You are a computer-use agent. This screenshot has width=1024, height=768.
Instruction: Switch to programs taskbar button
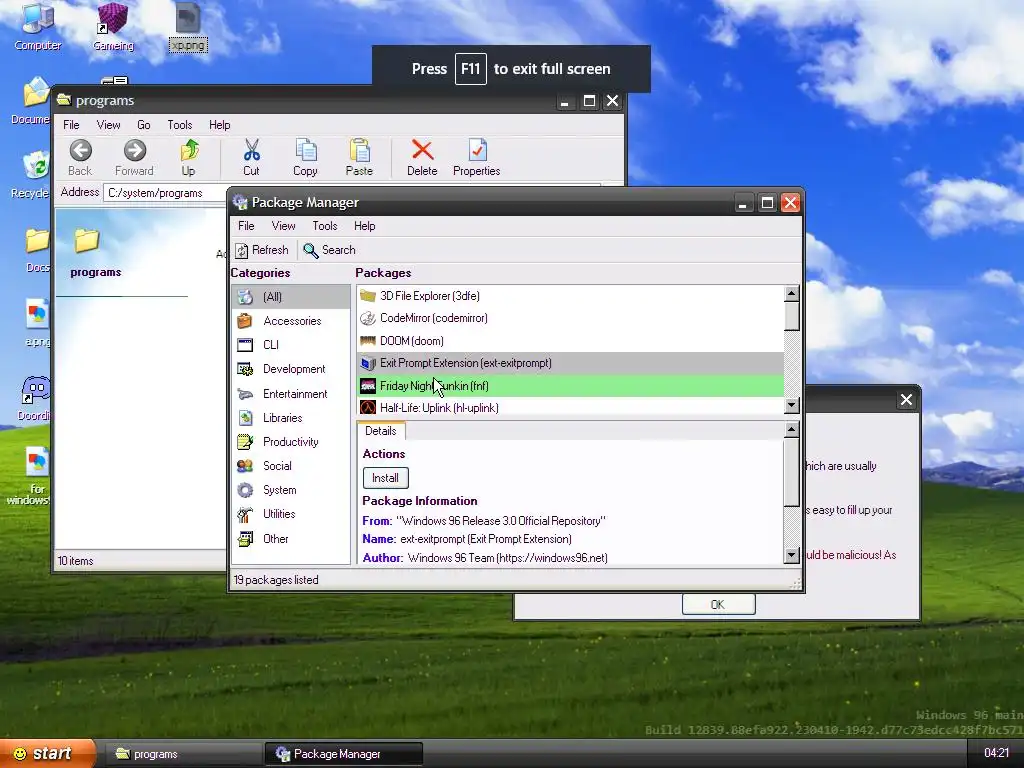(183, 754)
